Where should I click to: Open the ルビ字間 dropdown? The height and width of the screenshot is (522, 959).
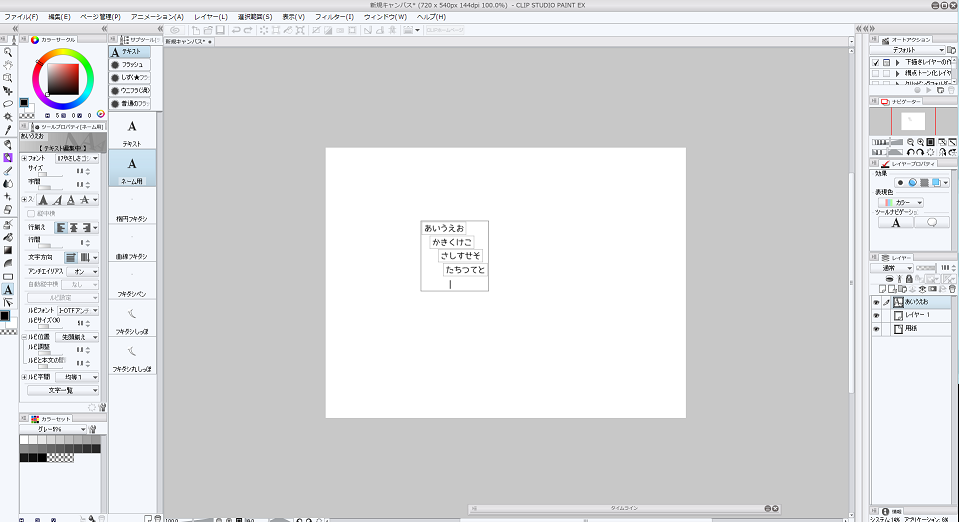(77, 377)
